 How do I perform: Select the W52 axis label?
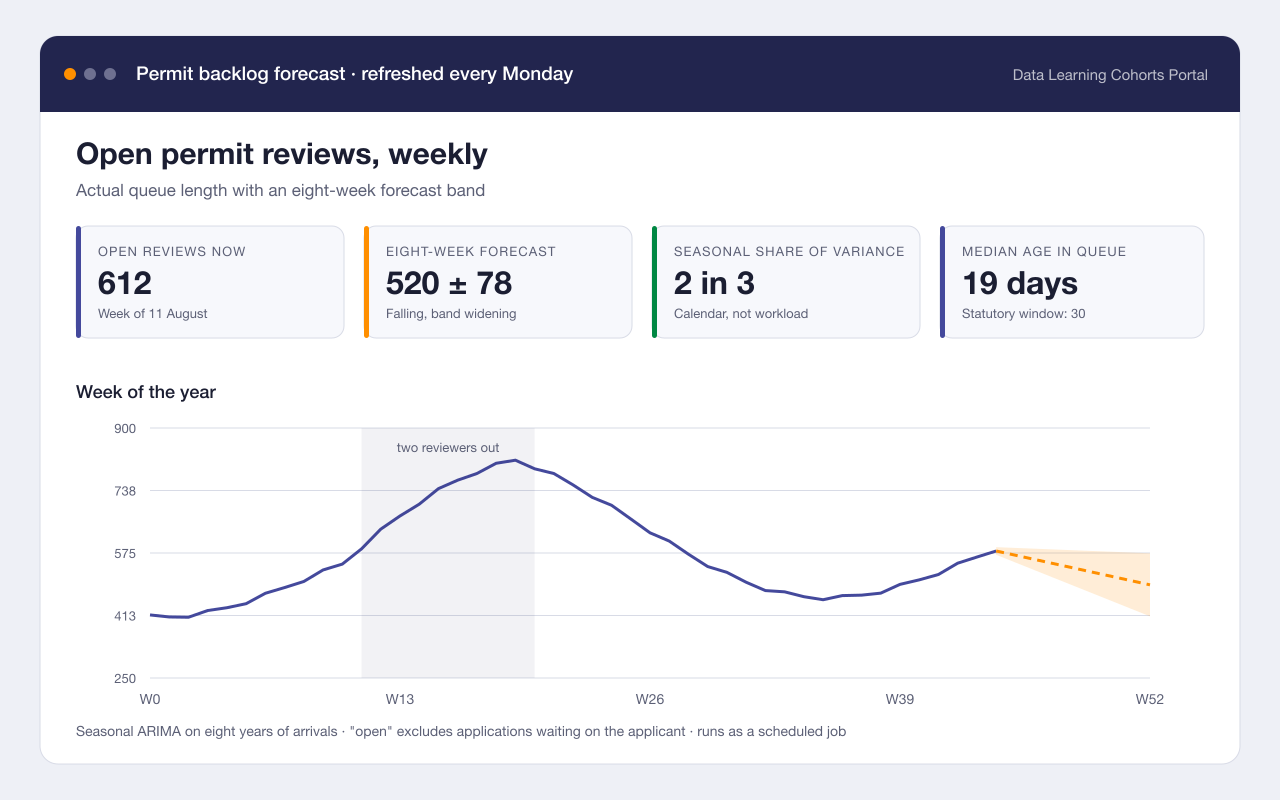[1150, 700]
